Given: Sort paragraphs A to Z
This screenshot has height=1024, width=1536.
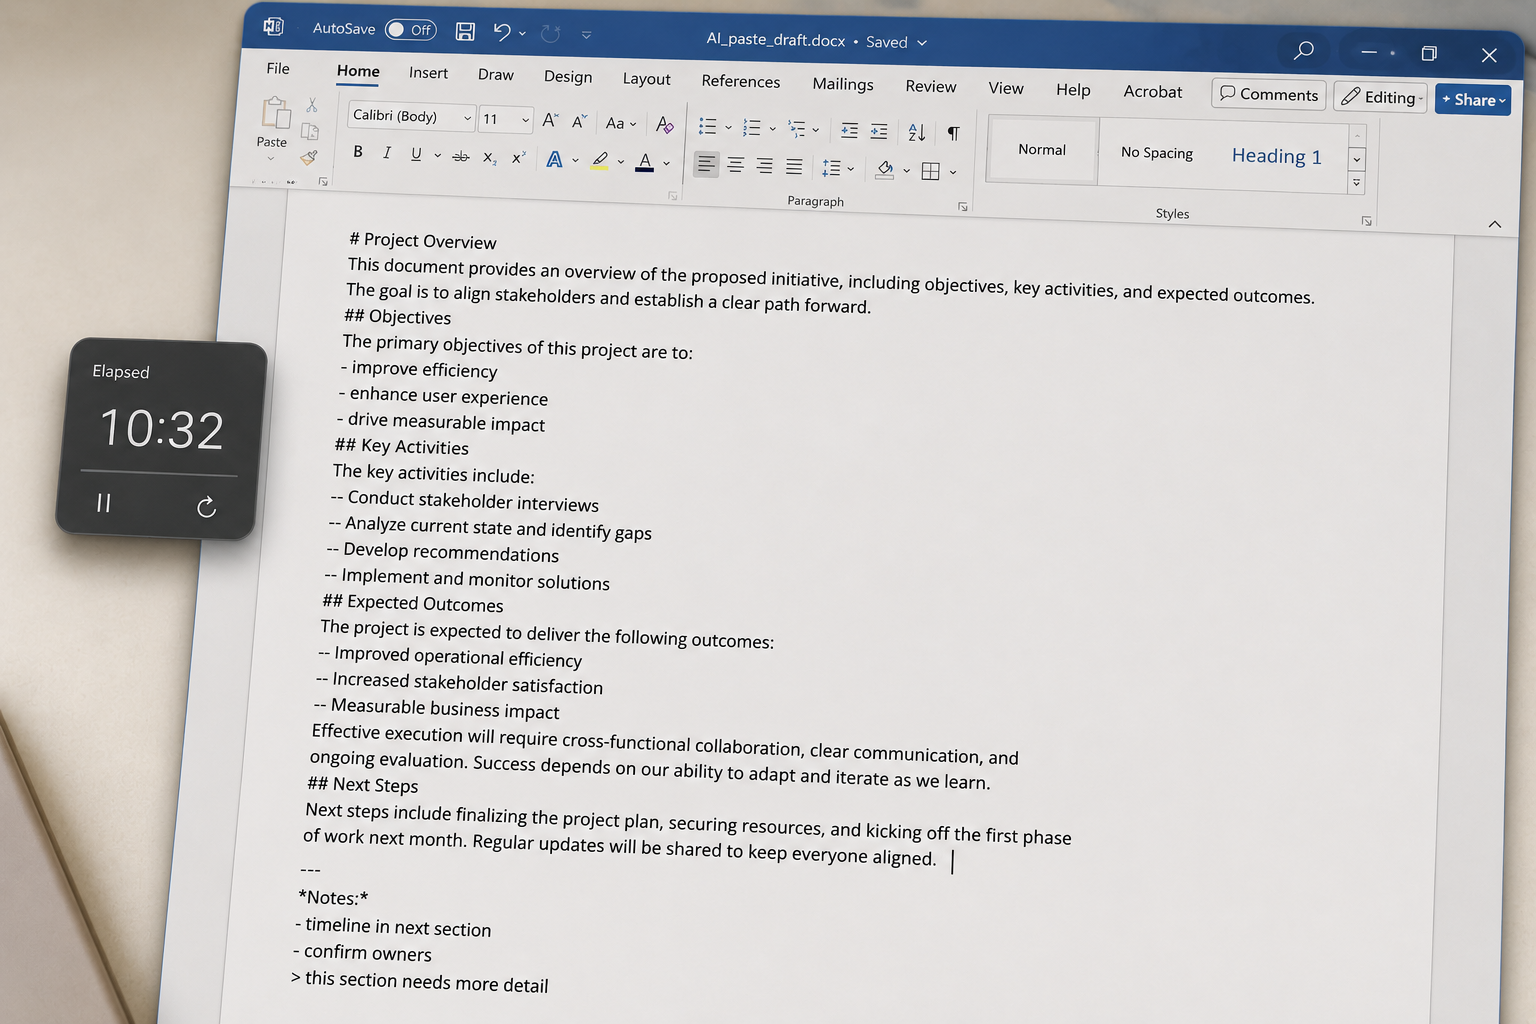Looking at the screenshot, I should tap(917, 132).
